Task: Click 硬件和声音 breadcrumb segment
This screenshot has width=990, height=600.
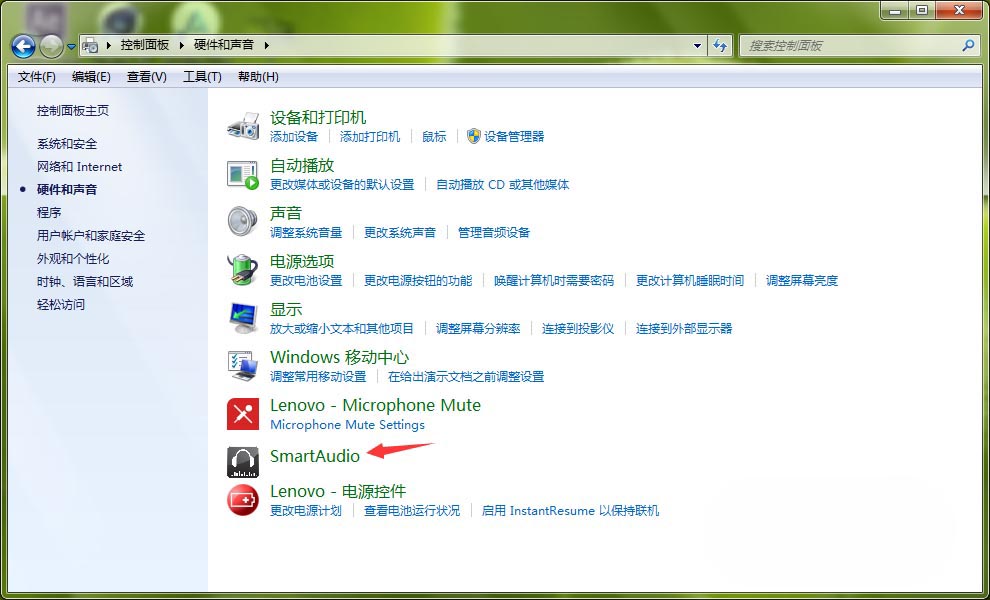Action: pos(224,45)
